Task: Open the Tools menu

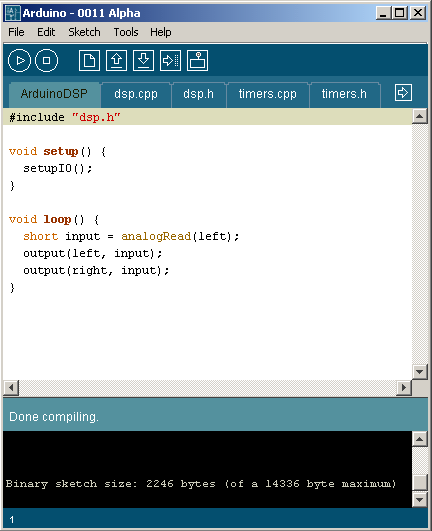Action: coord(126,32)
